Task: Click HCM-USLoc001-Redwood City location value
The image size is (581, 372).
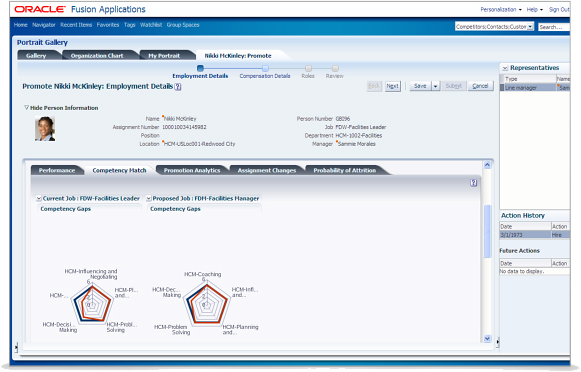Action: [199, 144]
